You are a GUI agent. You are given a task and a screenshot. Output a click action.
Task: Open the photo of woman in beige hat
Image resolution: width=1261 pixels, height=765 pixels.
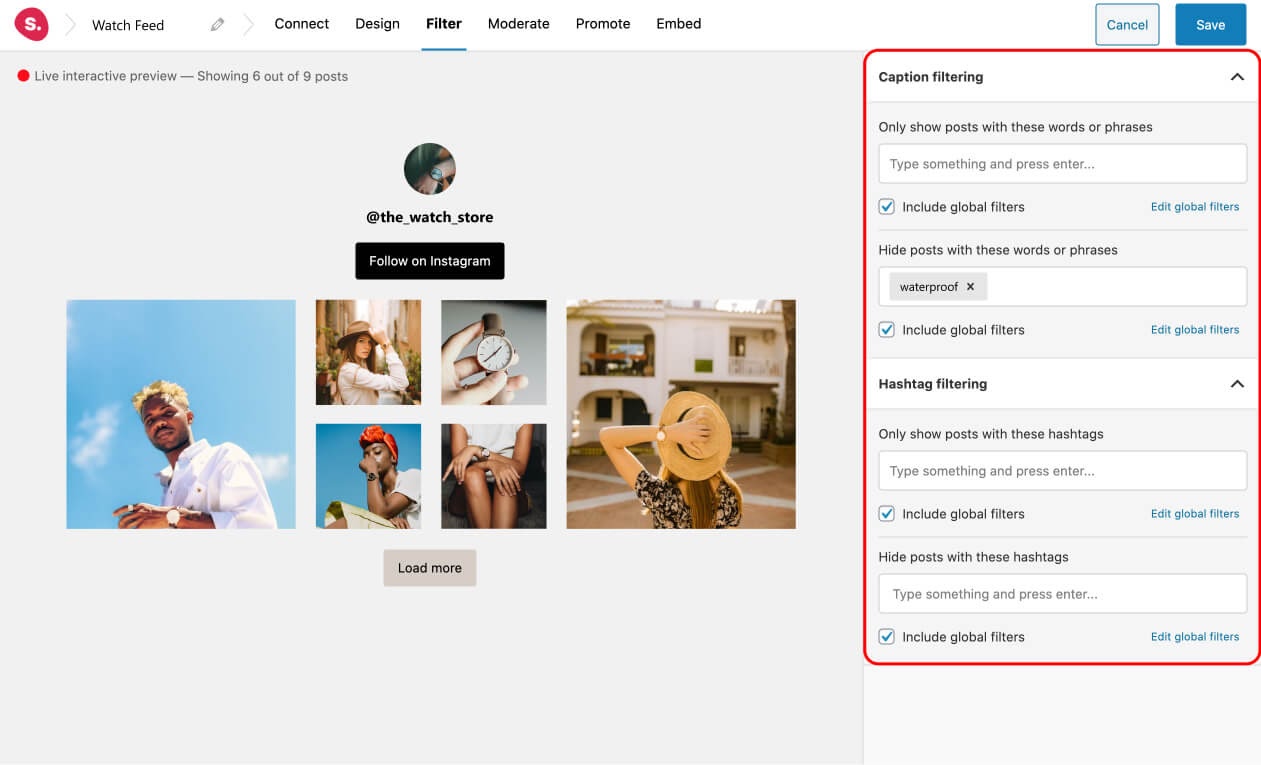click(x=368, y=352)
